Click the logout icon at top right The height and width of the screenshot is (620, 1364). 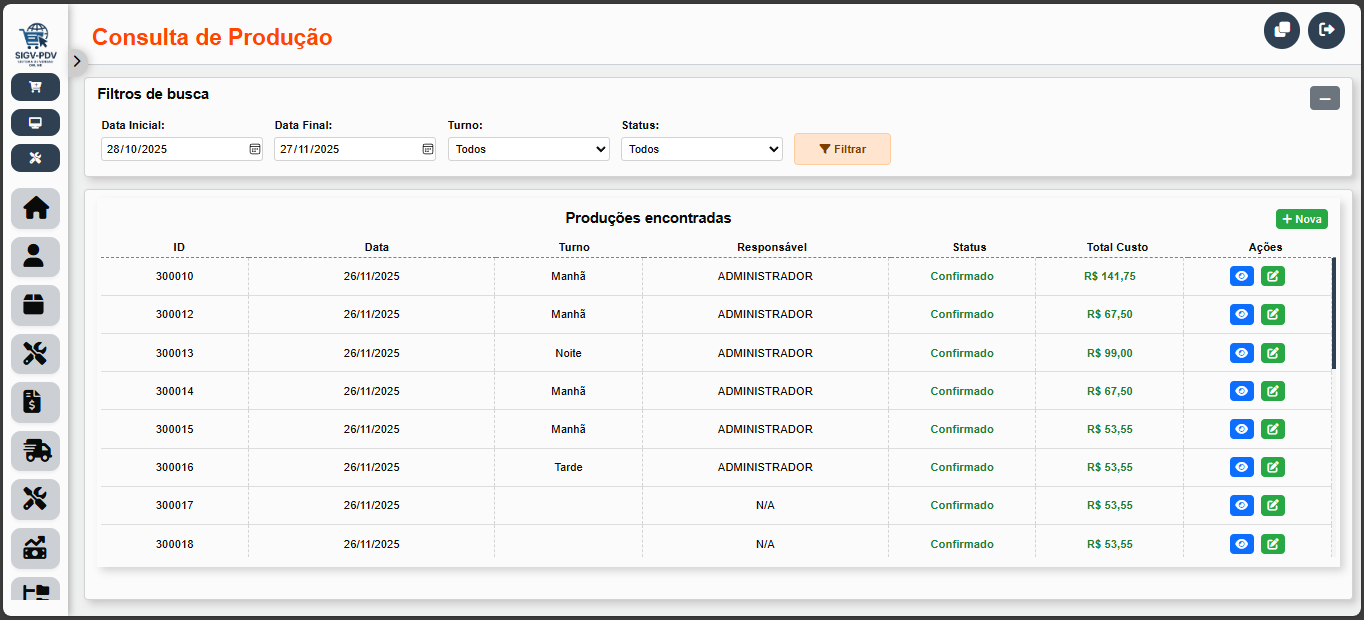(1326, 30)
